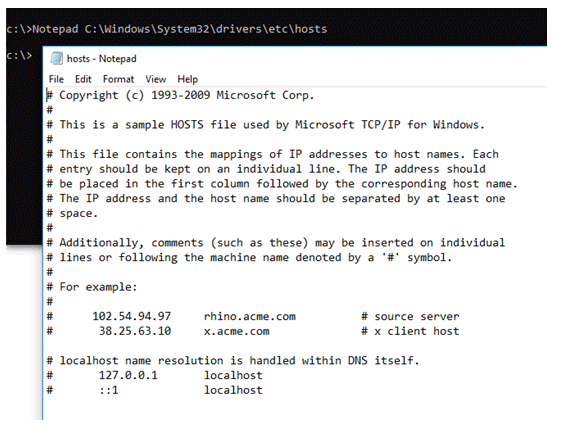Screen dimensions: 582x427
Task: Click on the ::1 IPv6 entry
Action: 109,390
